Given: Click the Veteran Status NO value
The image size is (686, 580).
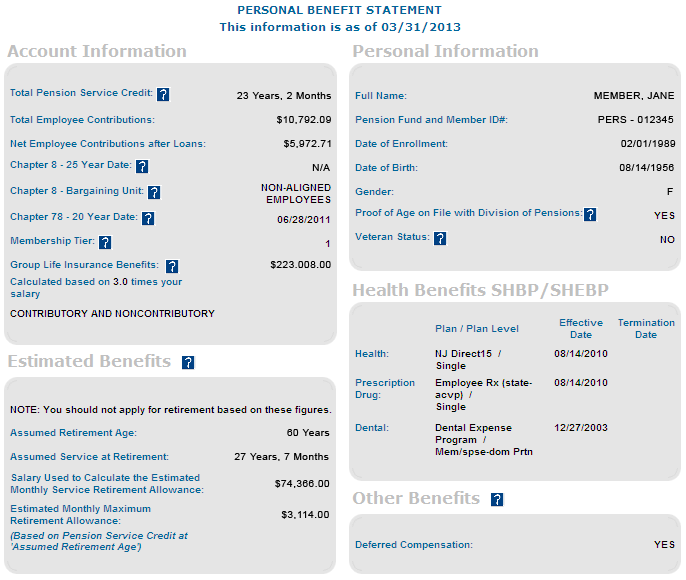Looking at the screenshot, I should click(x=668, y=240).
